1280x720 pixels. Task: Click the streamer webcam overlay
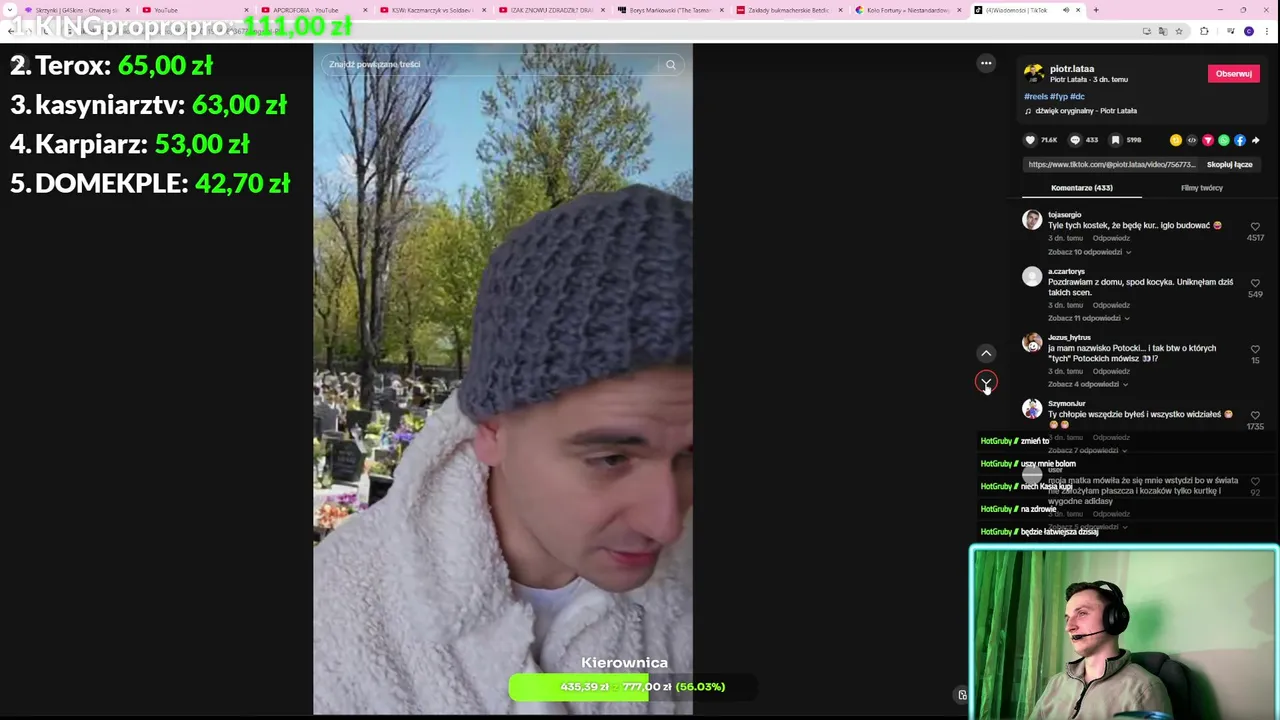[1124, 632]
